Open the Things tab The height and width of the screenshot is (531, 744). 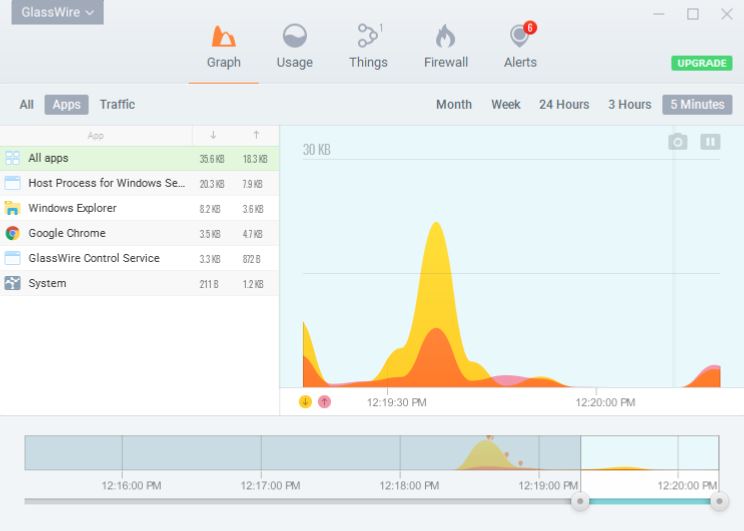pyautogui.click(x=368, y=47)
